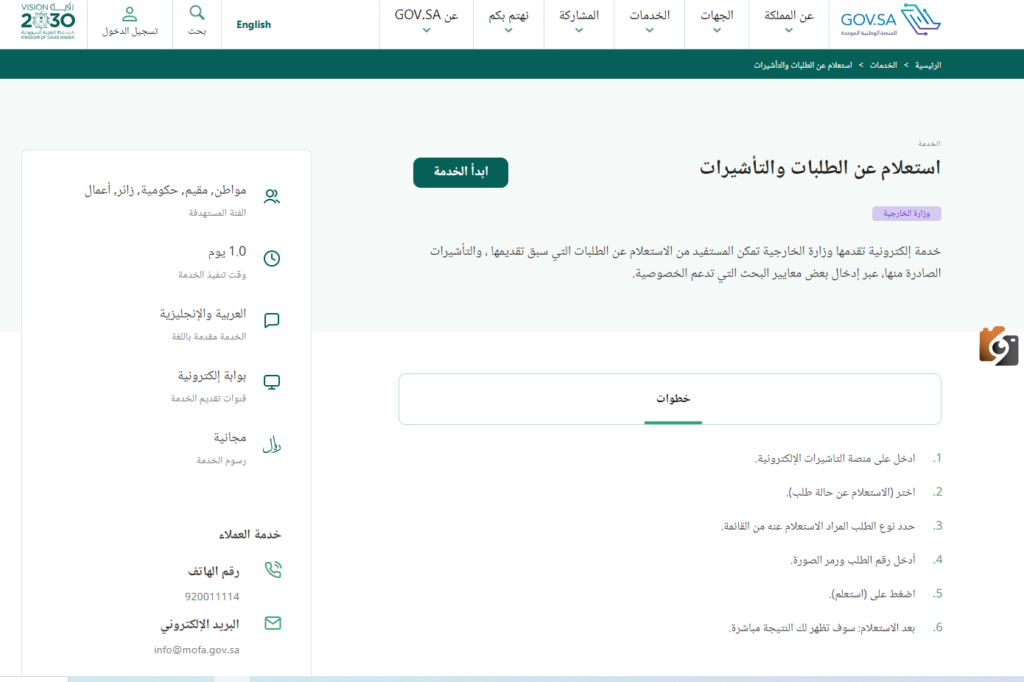Screen dimensions: 1024x682
Task: Select the خطوات tab
Action: coord(673,398)
